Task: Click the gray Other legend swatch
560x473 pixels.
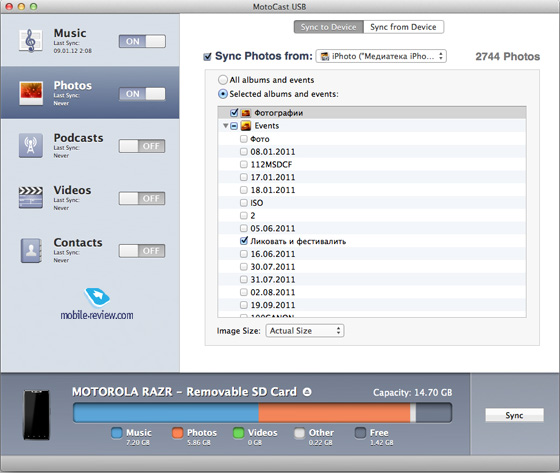Action: [x=299, y=433]
